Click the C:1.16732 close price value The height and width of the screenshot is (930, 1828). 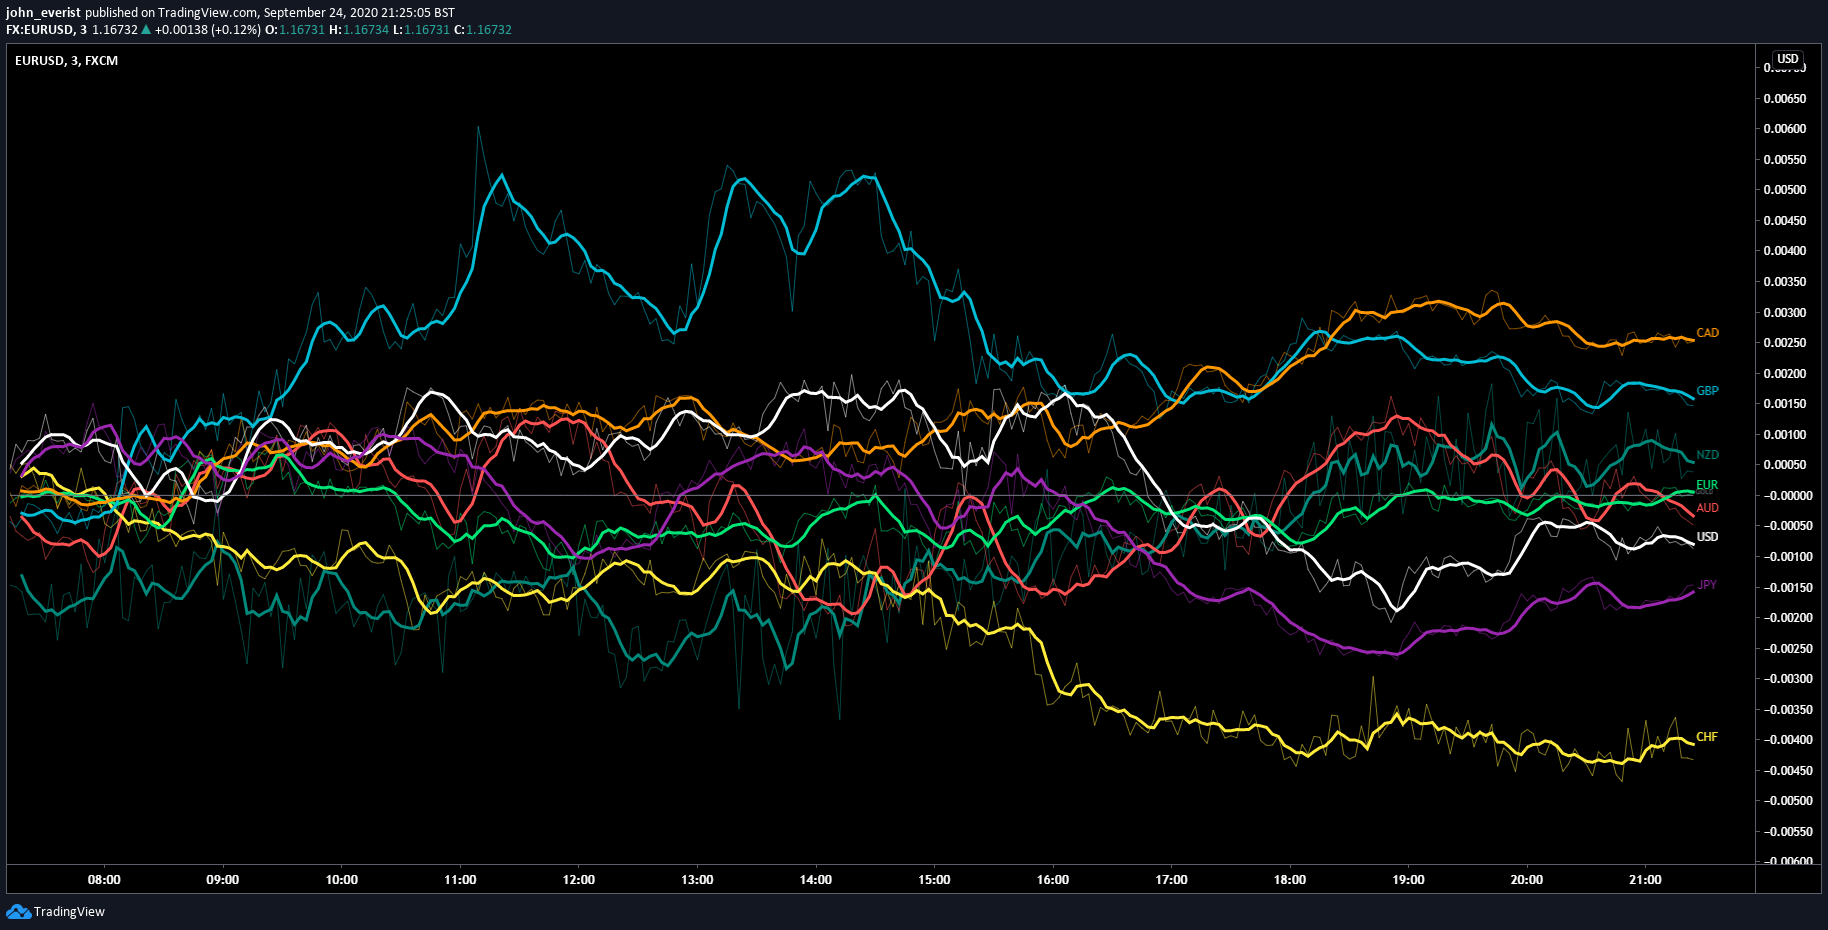pyautogui.click(x=483, y=30)
